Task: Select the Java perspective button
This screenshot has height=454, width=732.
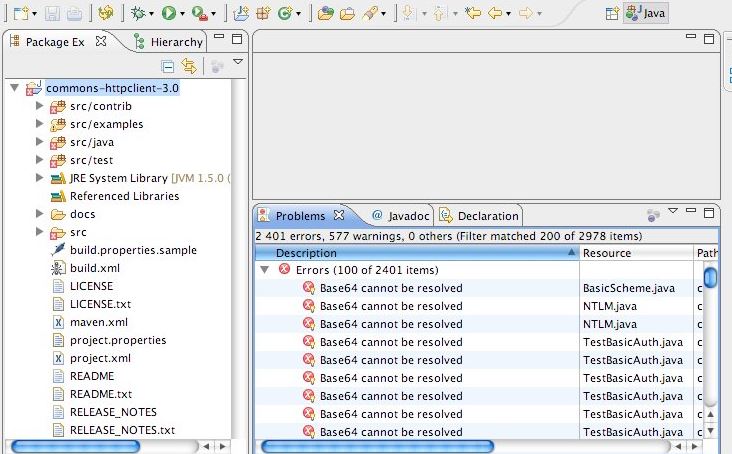Action: click(x=647, y=14)
